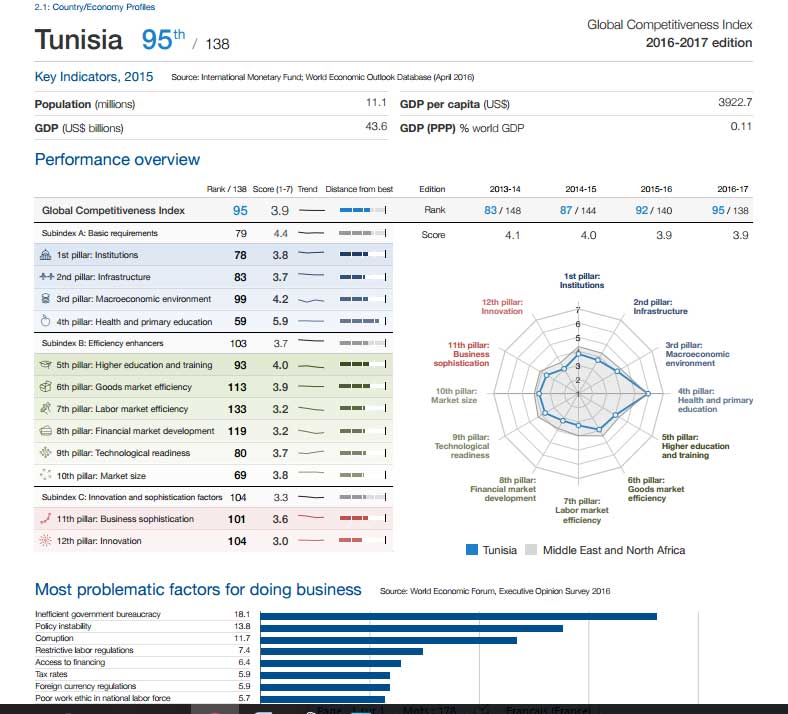Screen dimensions: 788x714
Task: Click the Inefficient government bureaucracy bar
Action: coord(458,616)
